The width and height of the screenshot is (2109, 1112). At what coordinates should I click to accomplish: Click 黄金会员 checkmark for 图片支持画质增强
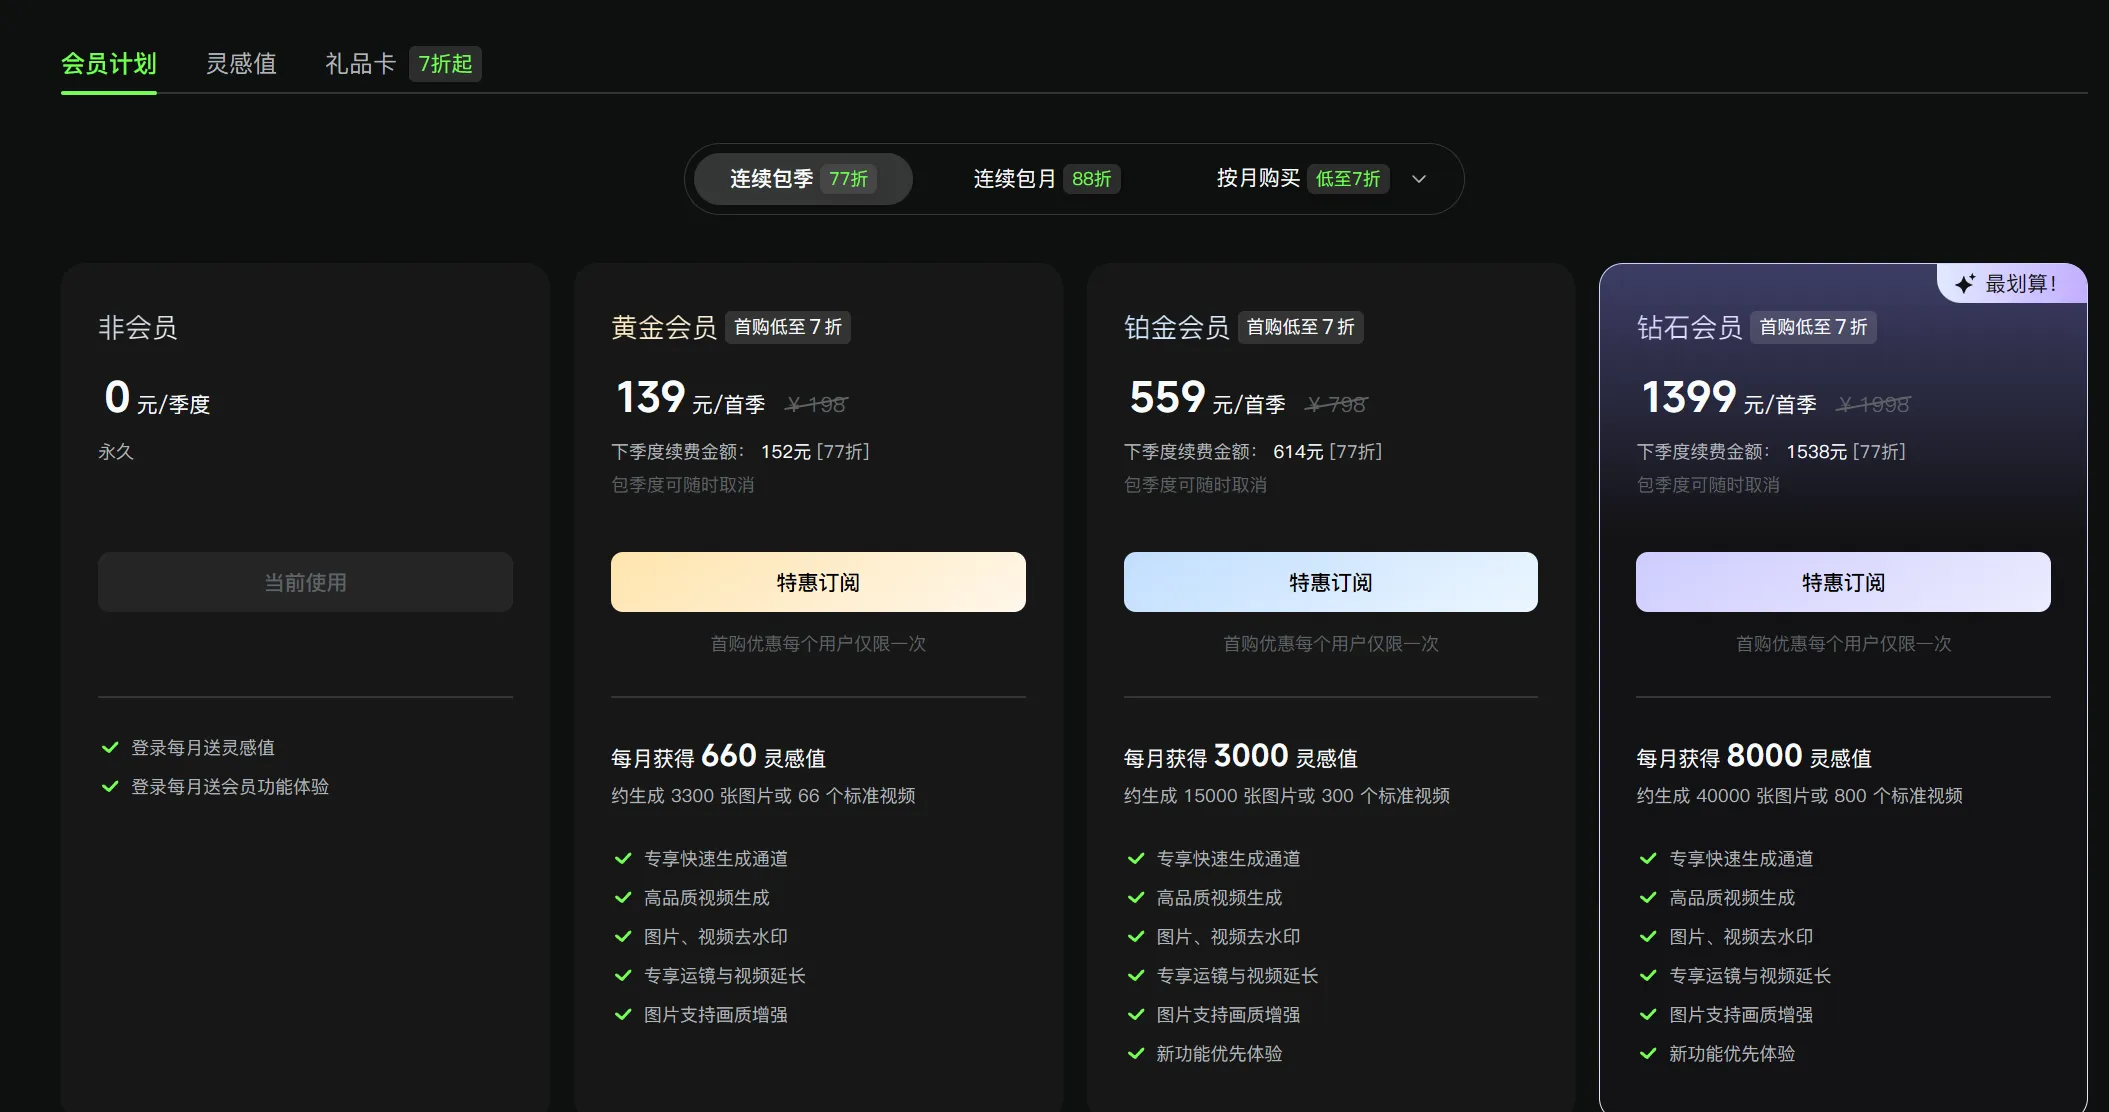click(623, 1014)
